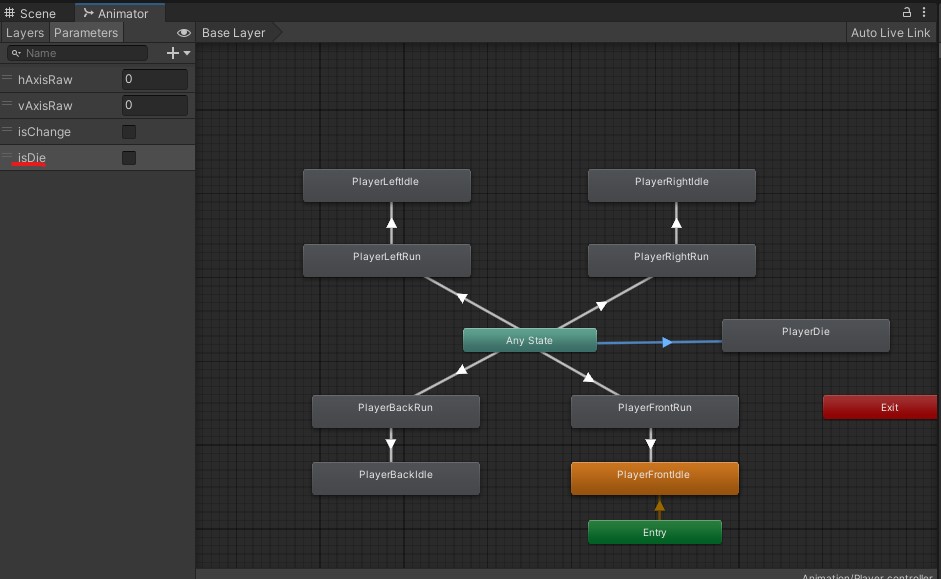
Task: Select the Any State node
Action: click(529, 340)
